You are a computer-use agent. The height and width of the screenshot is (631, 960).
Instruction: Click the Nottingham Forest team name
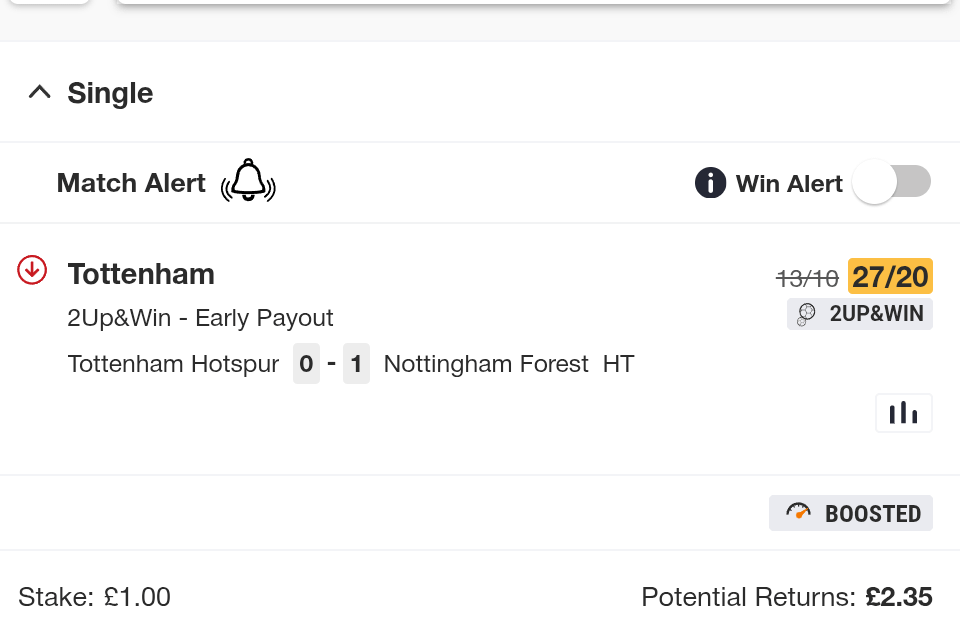tap(486, 364)
